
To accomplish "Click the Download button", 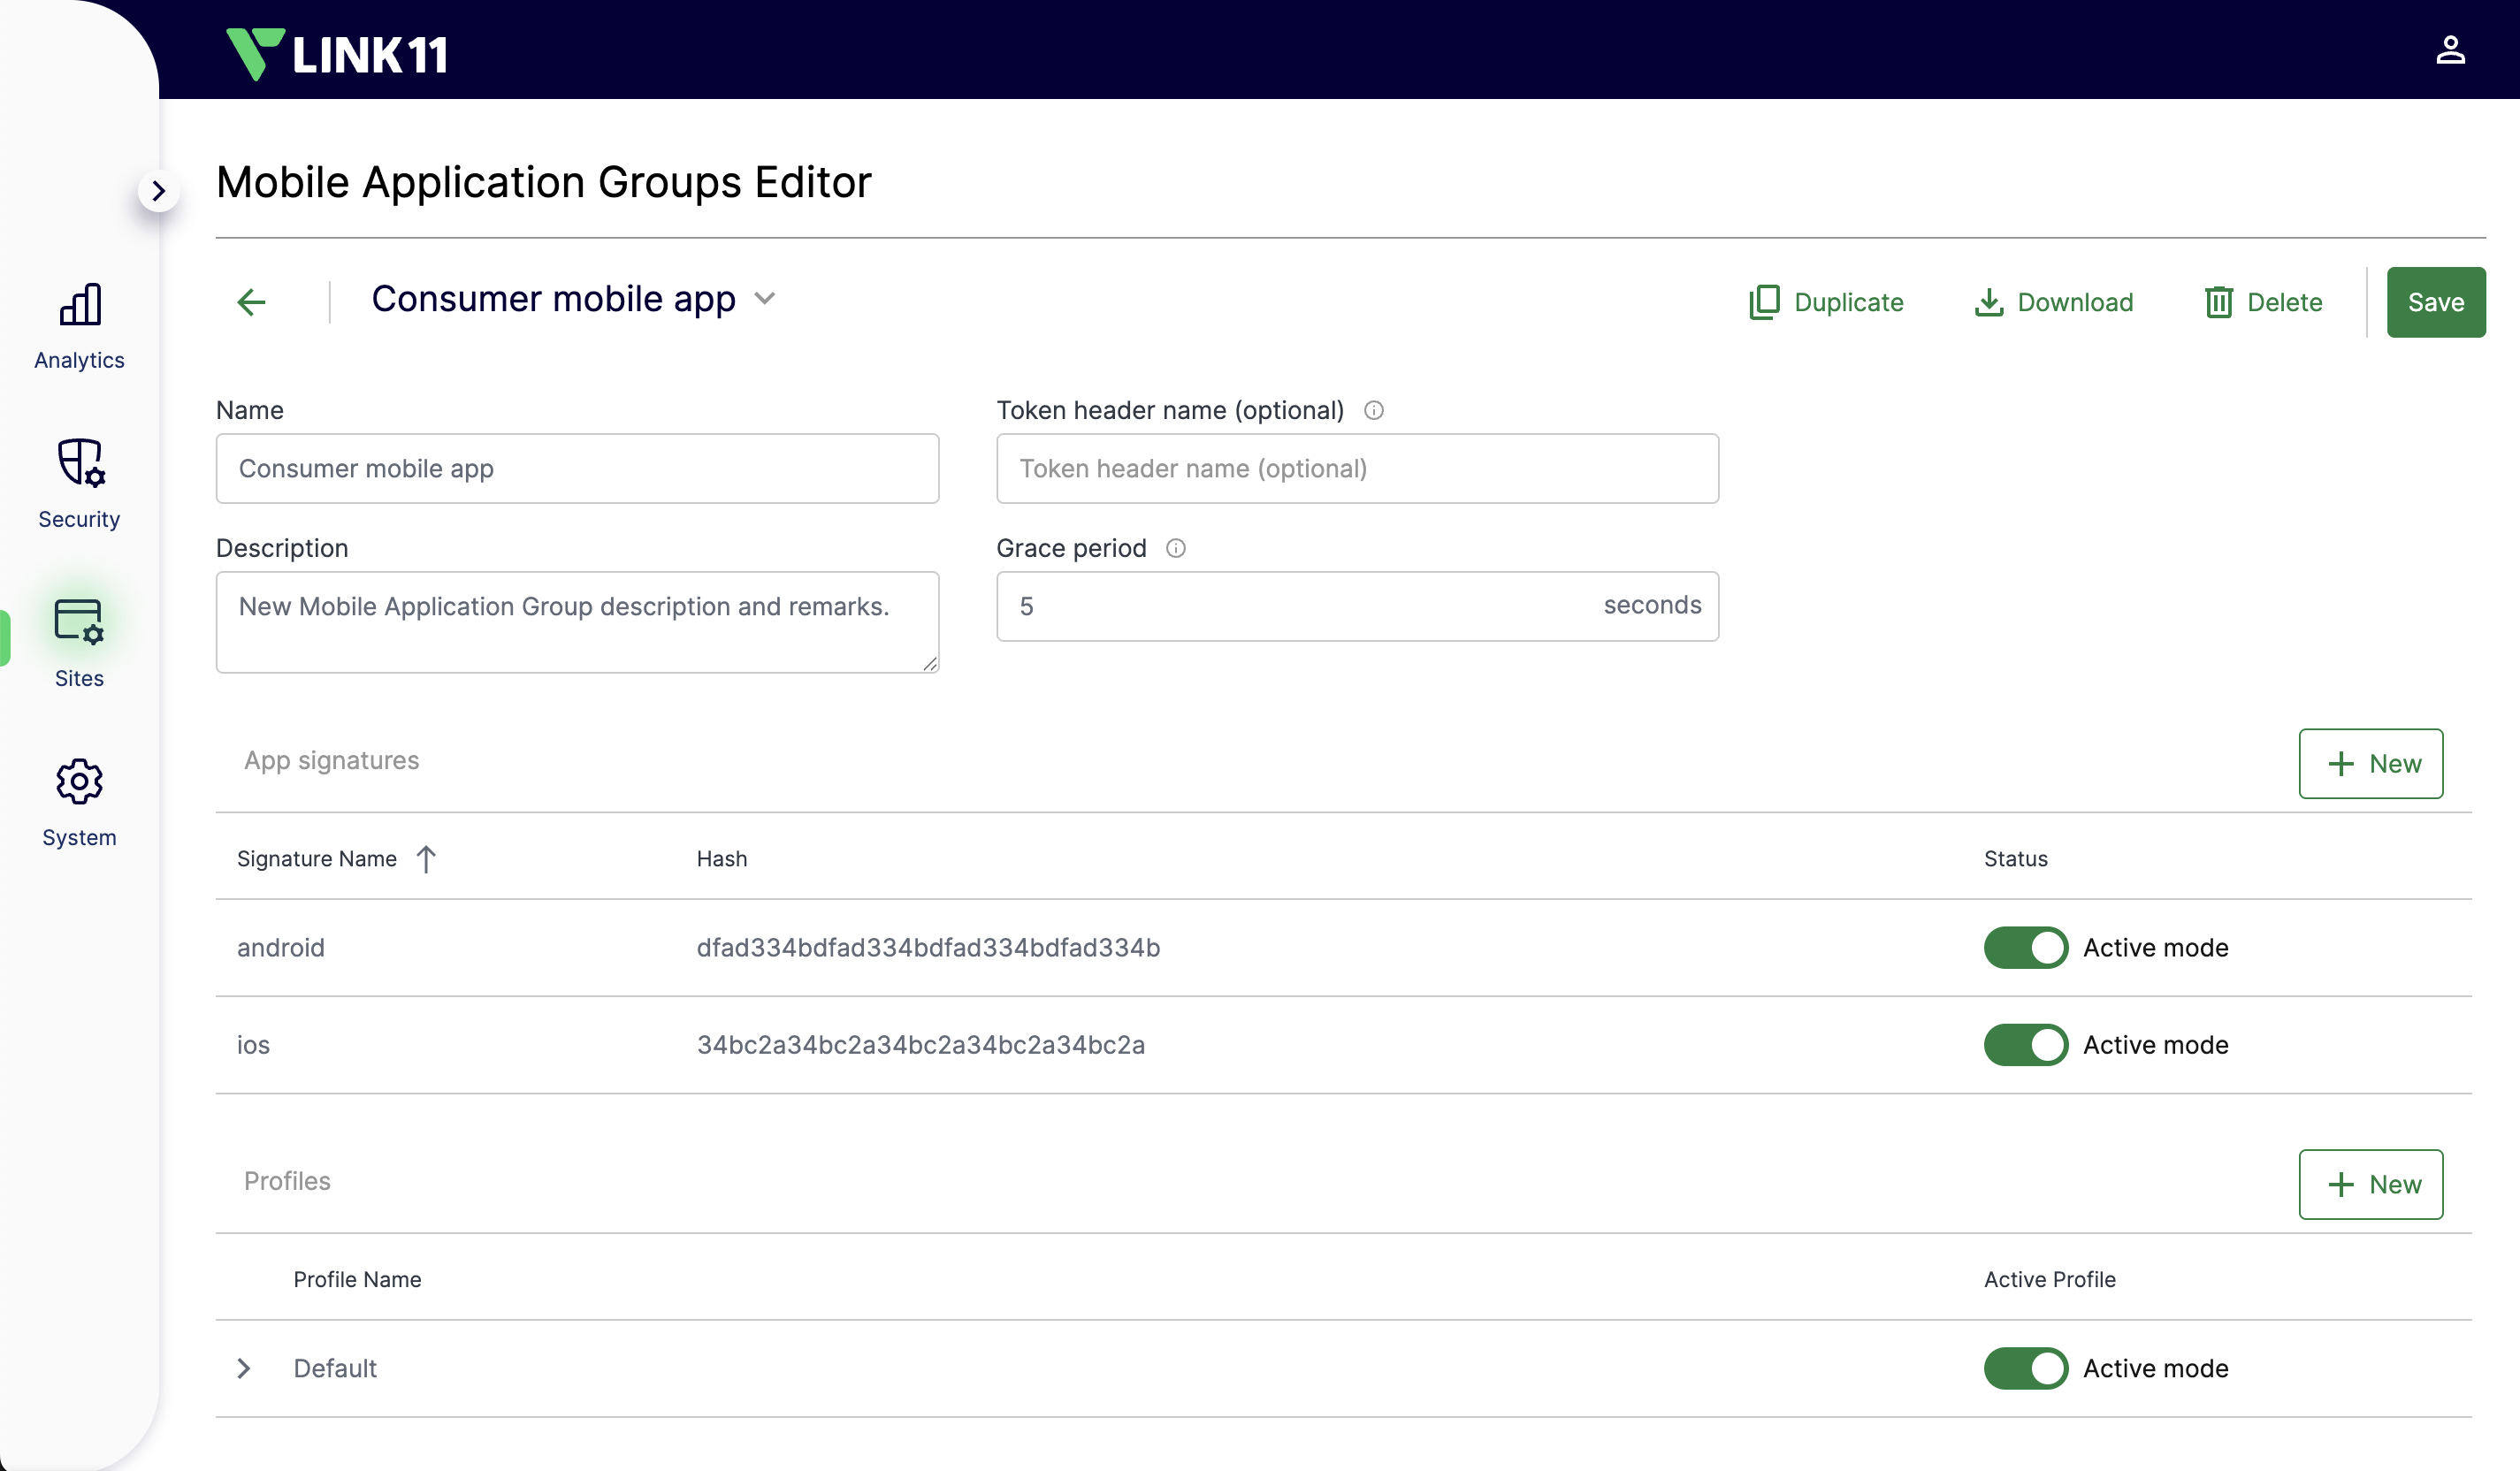I will [2053, 302].
